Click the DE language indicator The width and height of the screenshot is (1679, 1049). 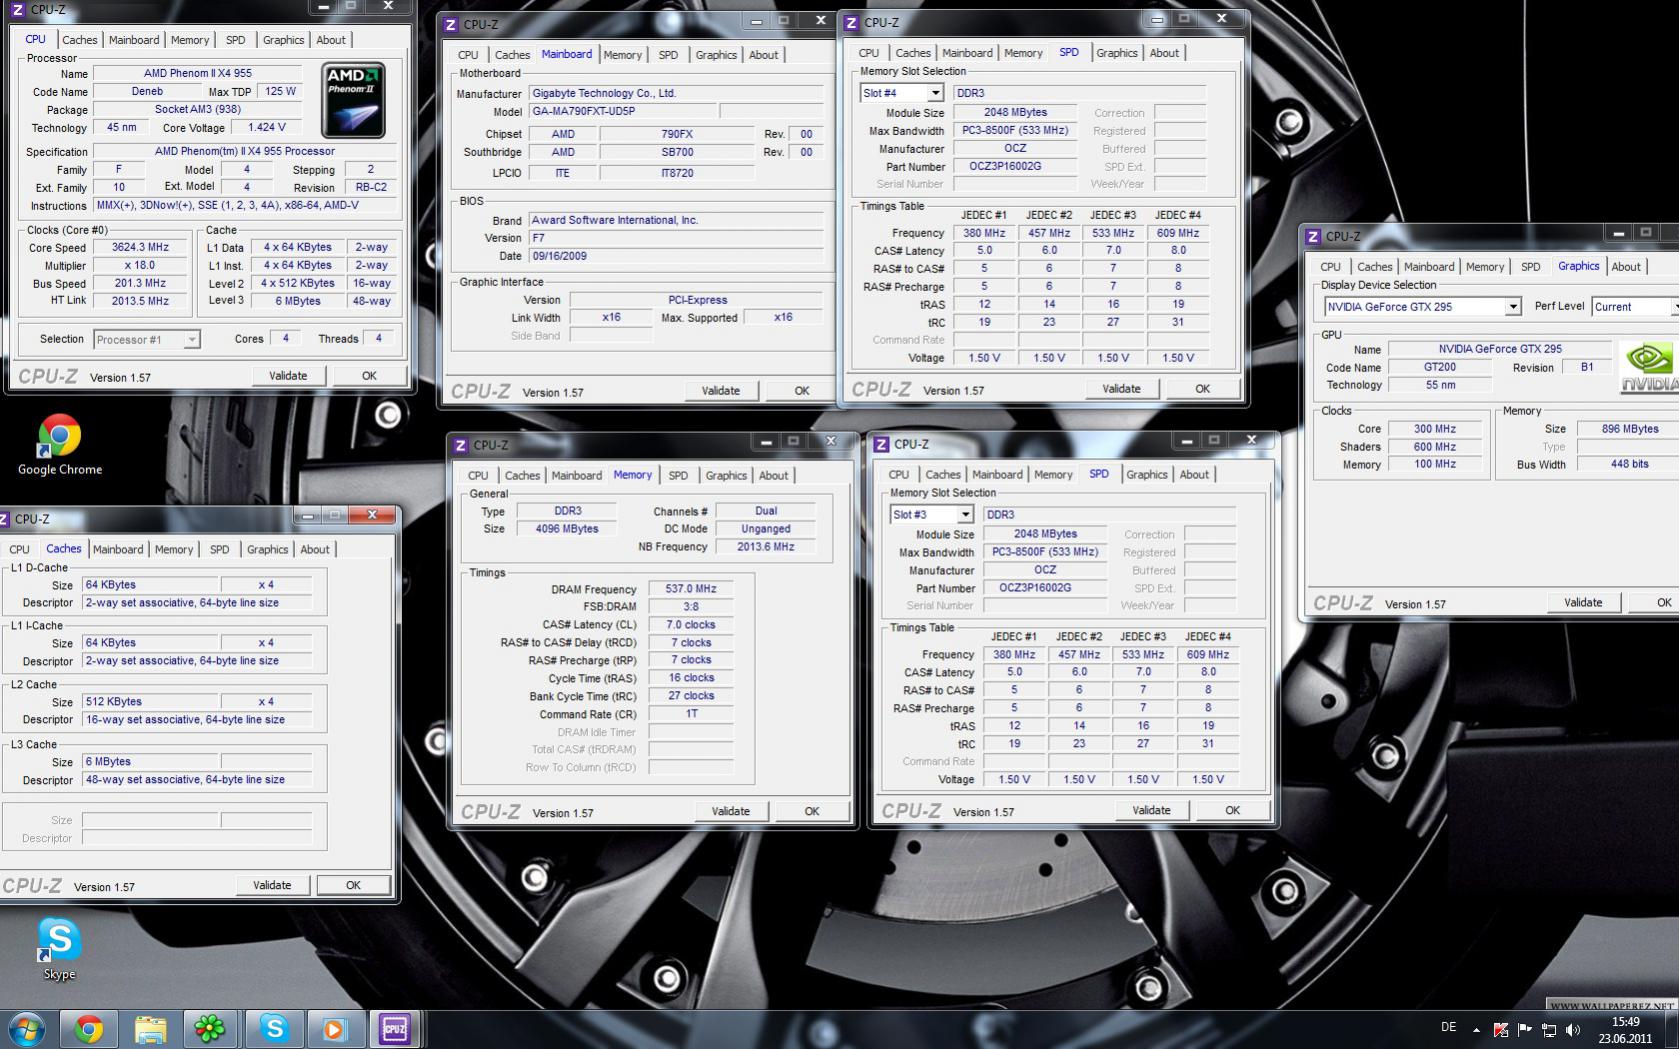(x=1448, y=1027)
